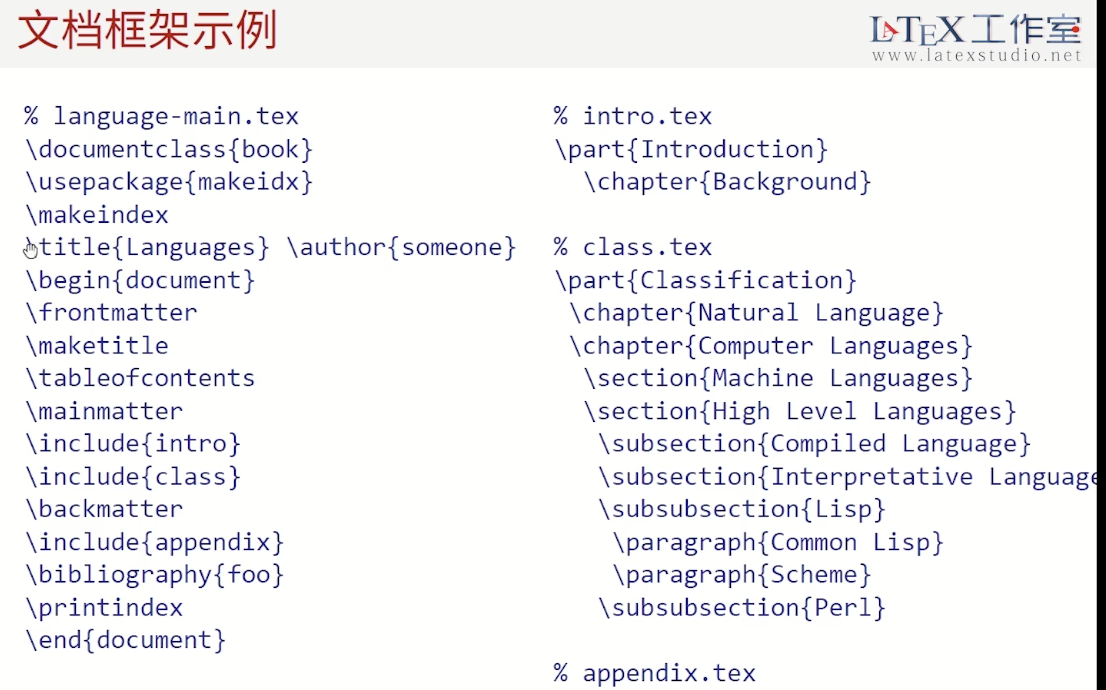The image size is (1106, 690).
Task: Select the \part{Classification} line
Action: pos(705,280)
